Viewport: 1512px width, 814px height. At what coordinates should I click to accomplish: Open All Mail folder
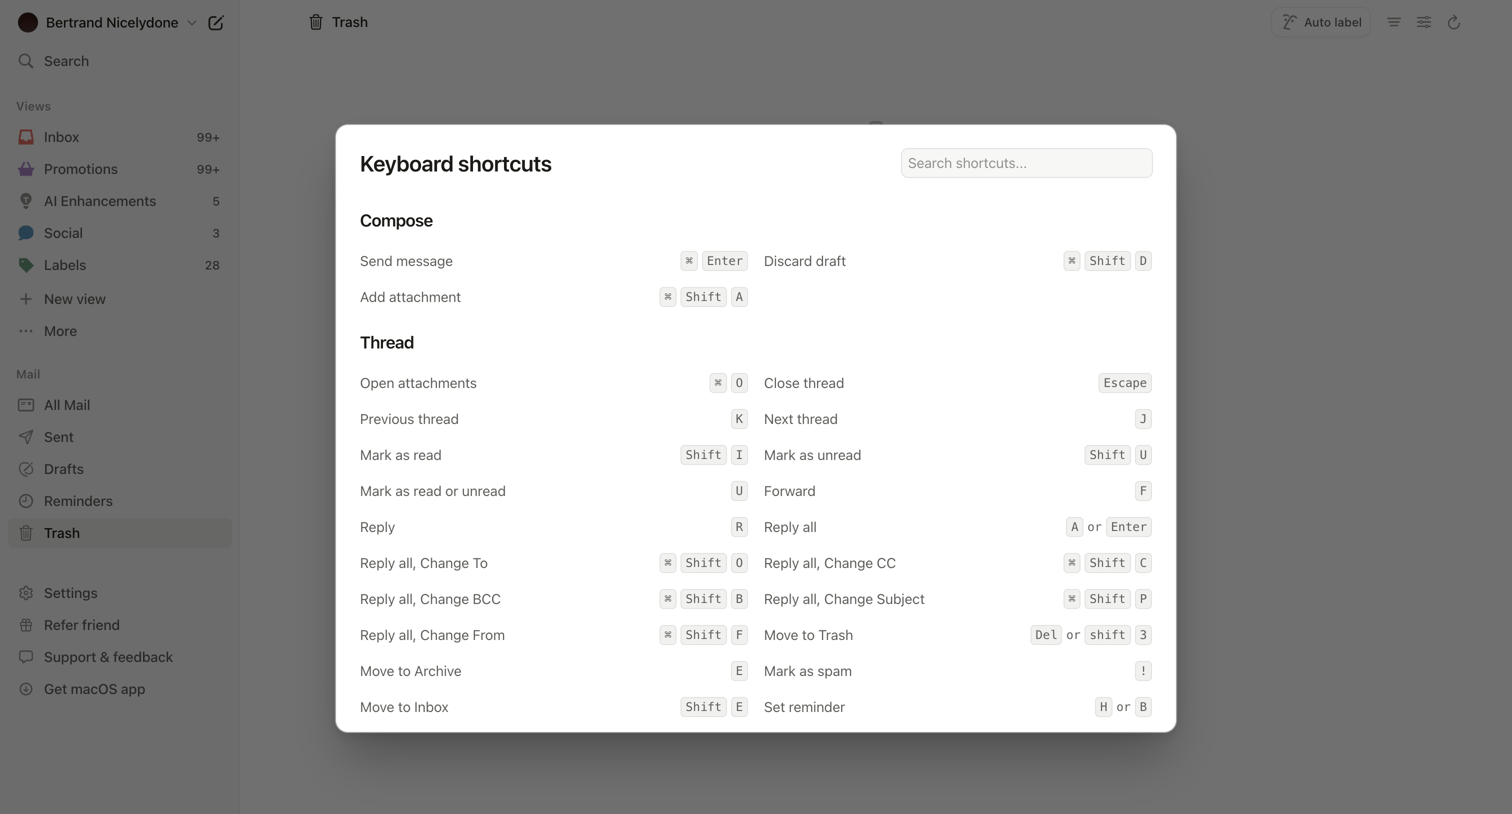(x=120, y=405)
